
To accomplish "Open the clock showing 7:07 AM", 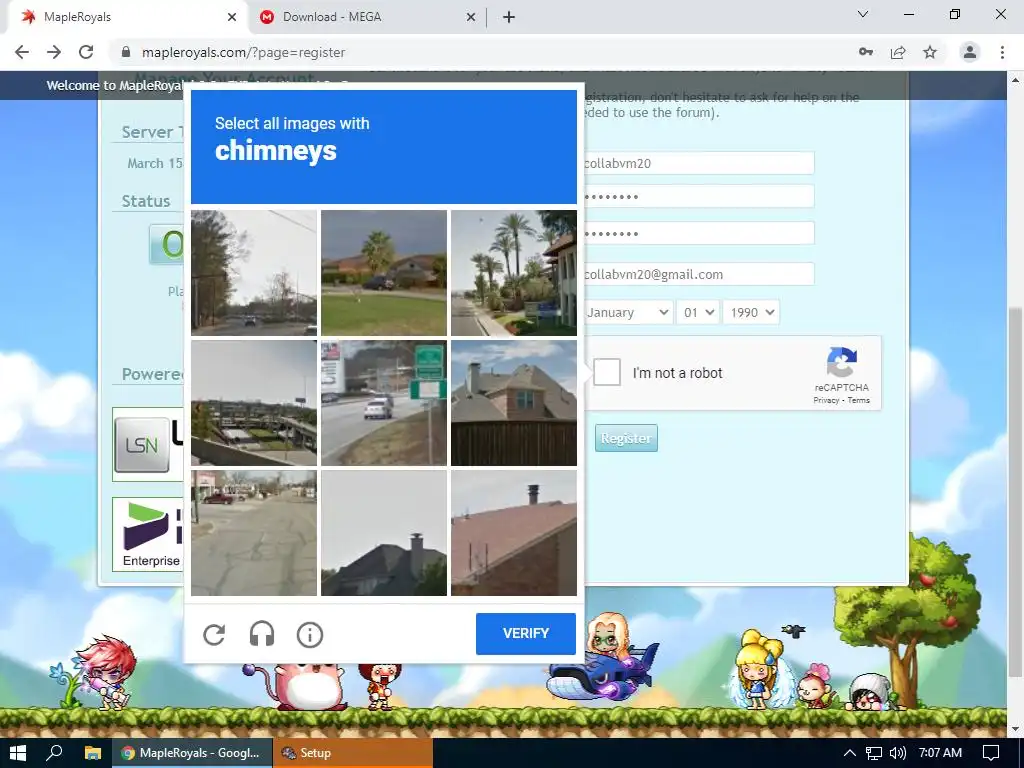I will coord(940,753).
